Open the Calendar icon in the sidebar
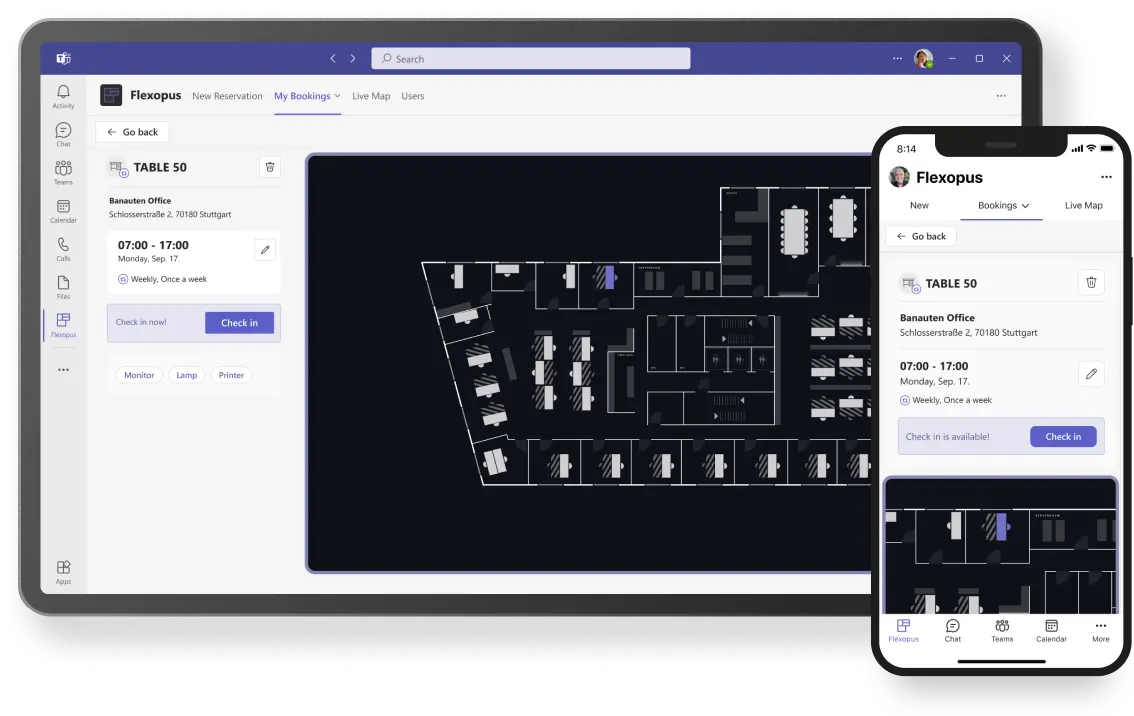 tap(63, 208)
